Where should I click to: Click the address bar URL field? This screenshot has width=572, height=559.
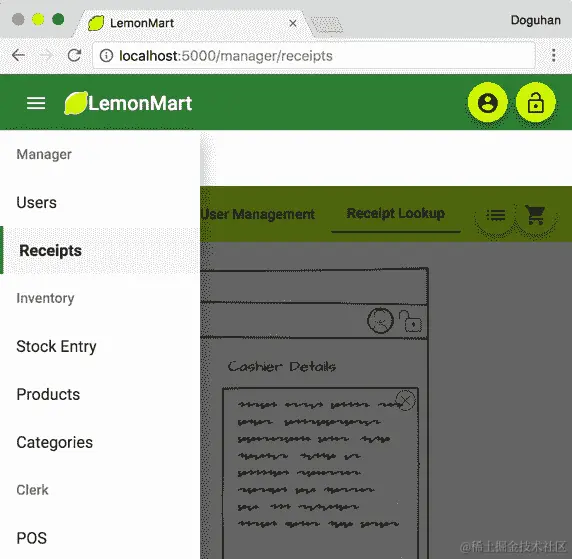tap(314, 55)
